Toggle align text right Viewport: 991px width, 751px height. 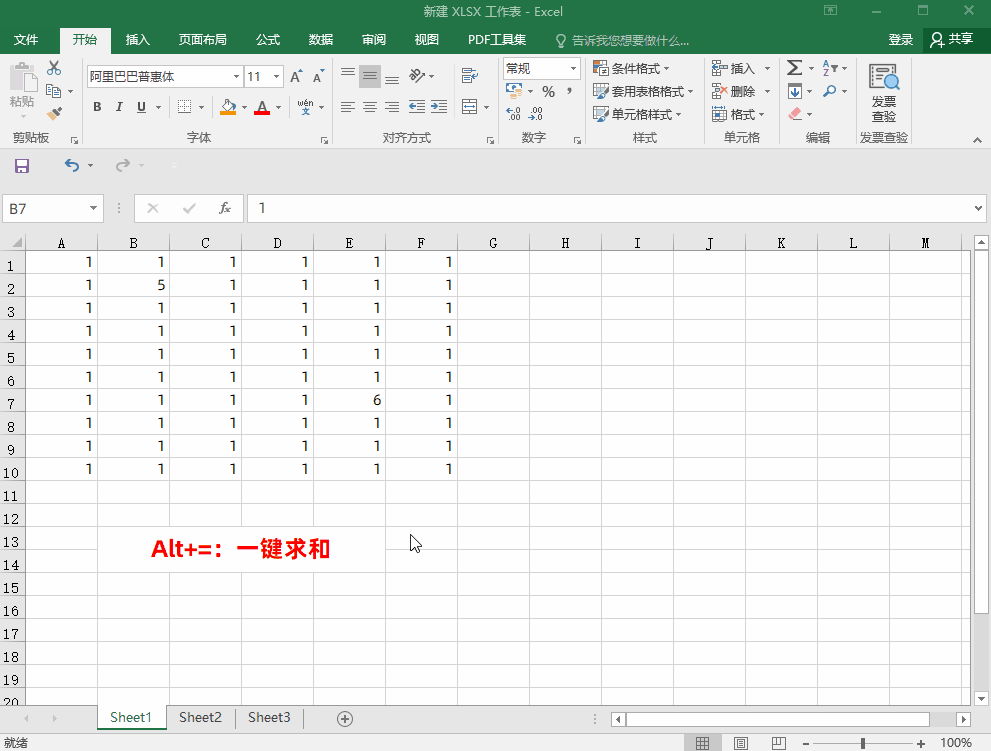(392, 106)
